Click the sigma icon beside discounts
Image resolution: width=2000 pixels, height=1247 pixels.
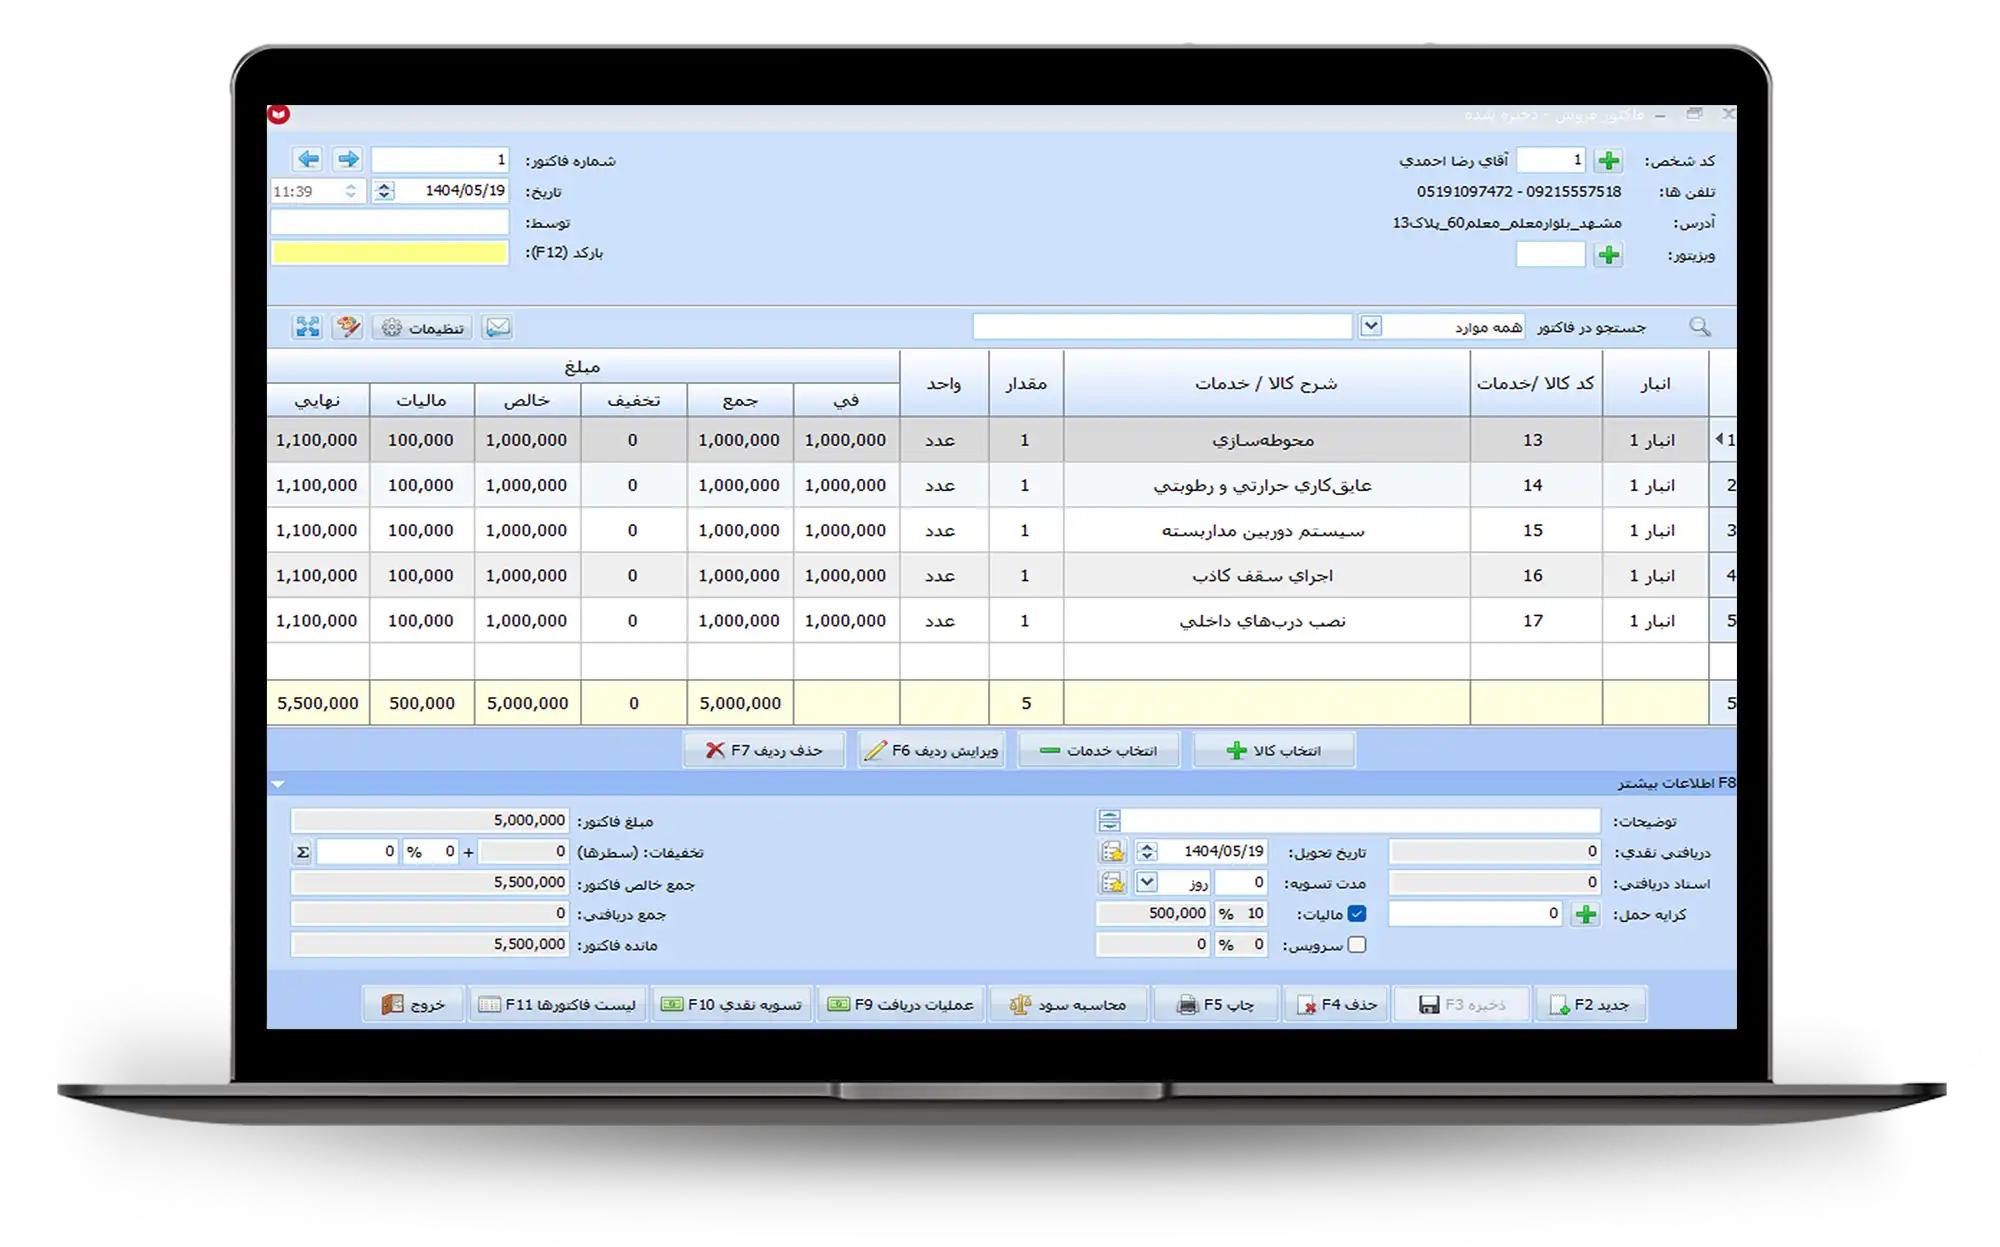coord(302,852)
